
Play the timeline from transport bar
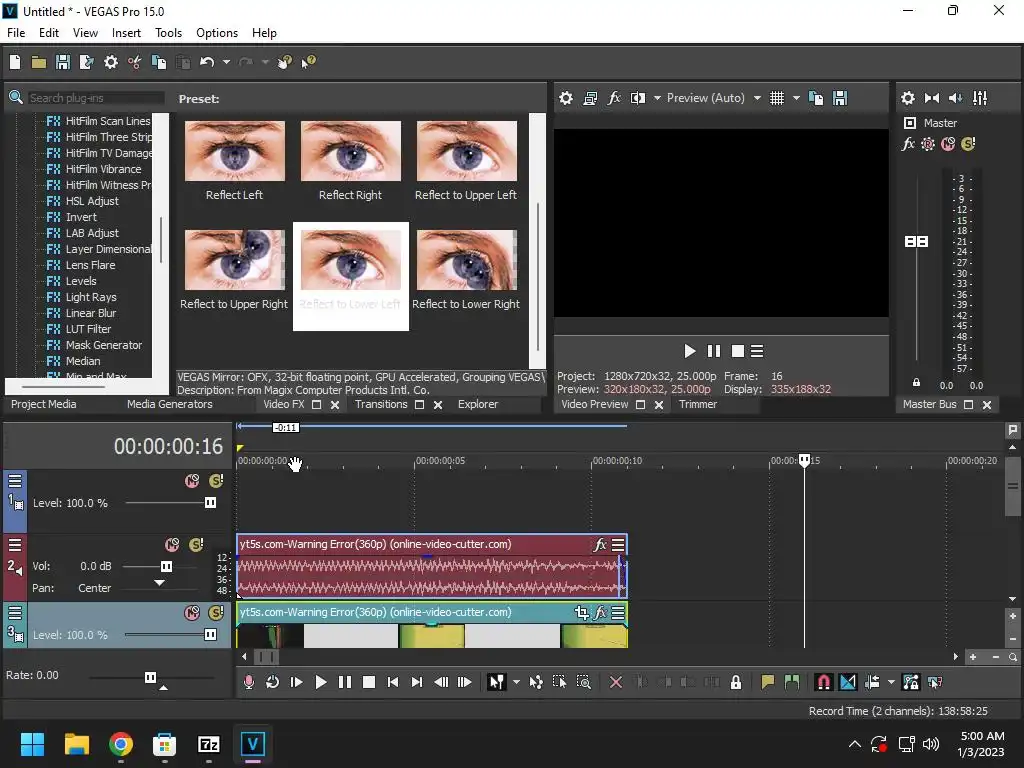point(320,682)
